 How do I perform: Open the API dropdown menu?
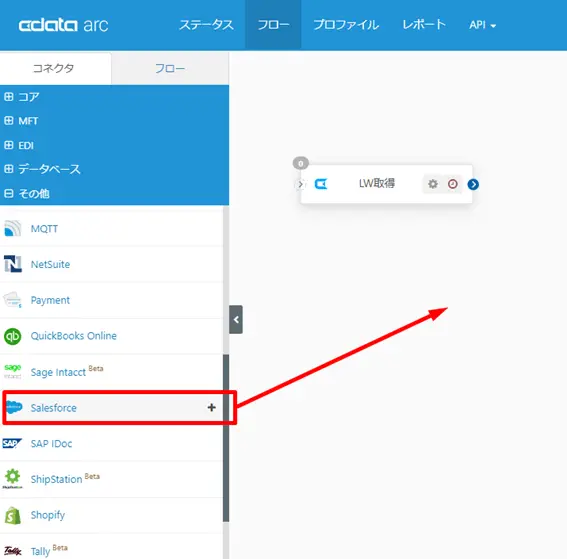click(x=482, y=25)
